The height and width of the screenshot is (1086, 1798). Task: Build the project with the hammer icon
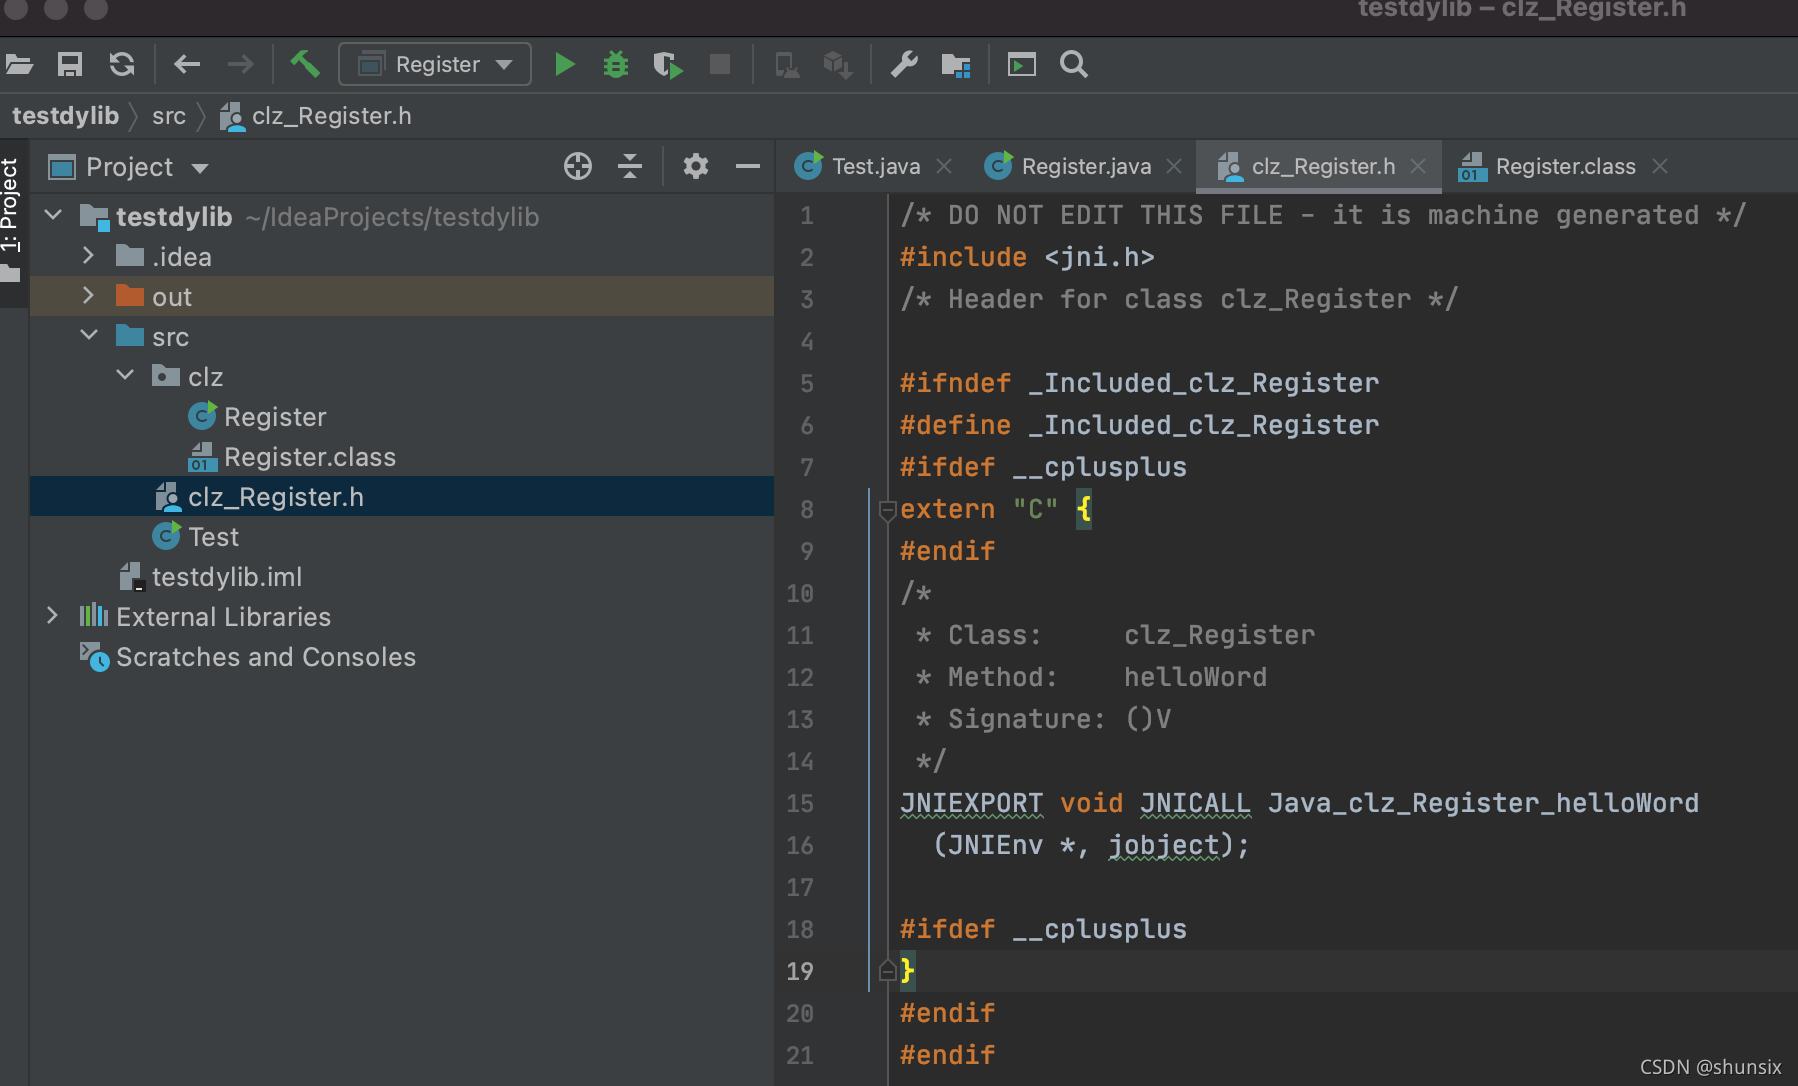tap(305, 65)
